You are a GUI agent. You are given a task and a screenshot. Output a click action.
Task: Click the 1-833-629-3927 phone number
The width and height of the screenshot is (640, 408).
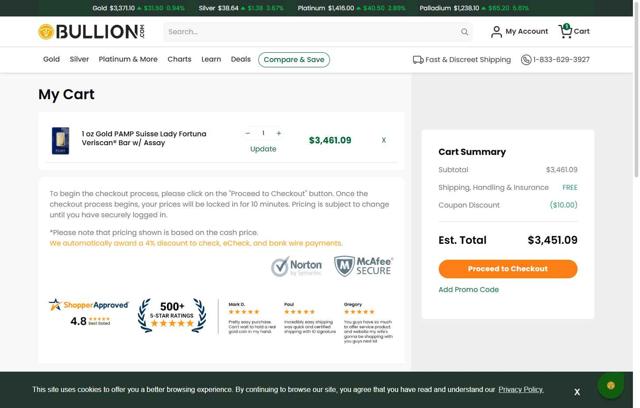pyautogui.click(x=561, y=60)
